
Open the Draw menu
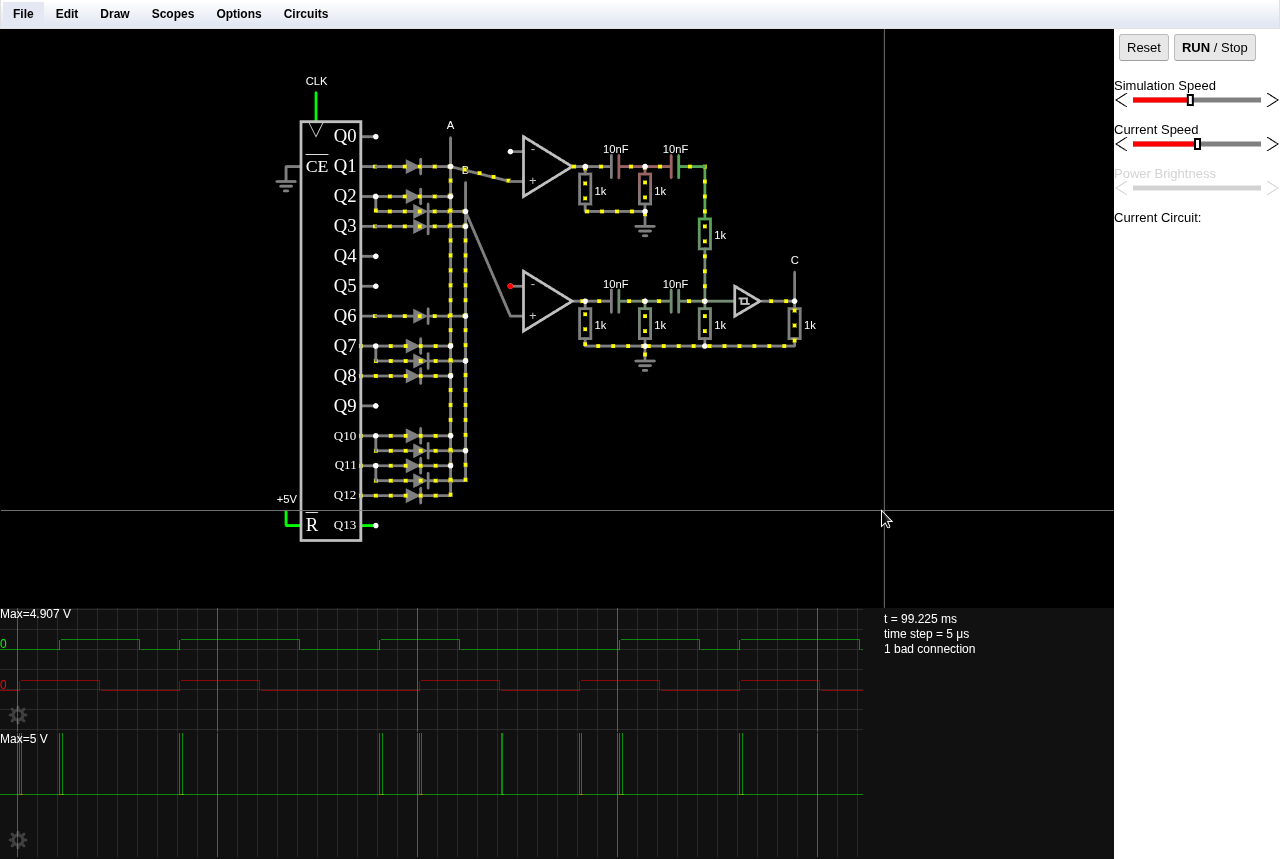click(x=115, y=14)
